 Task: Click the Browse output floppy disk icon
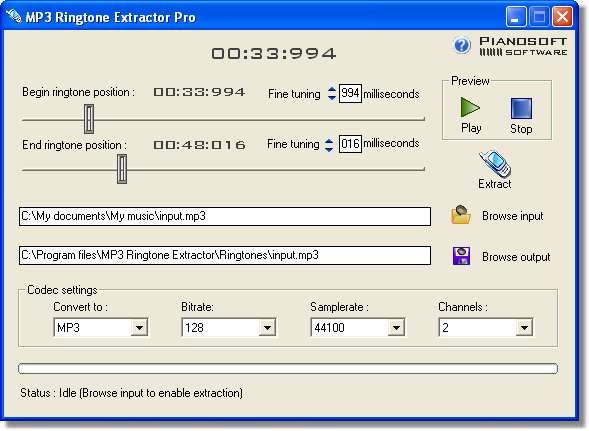click(x=461, y=256)
